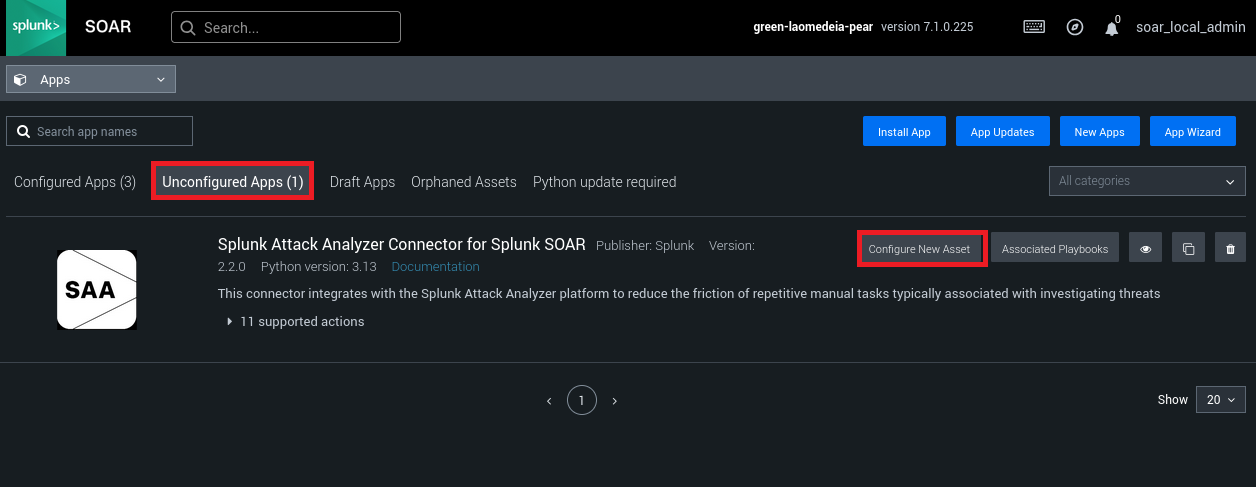Image resolution: width=1256 pixels, height=487 pixels.
Task: Open the Apps navigation dropdown
Action: point(91,79)
